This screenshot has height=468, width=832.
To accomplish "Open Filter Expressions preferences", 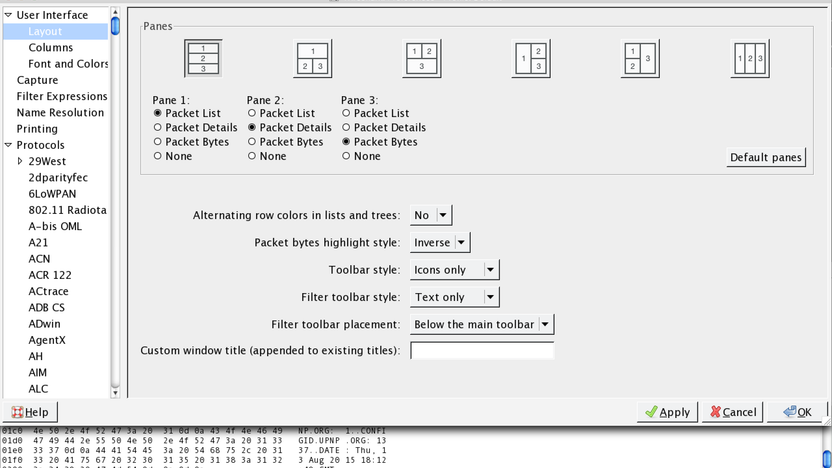I will coord(62,96).
